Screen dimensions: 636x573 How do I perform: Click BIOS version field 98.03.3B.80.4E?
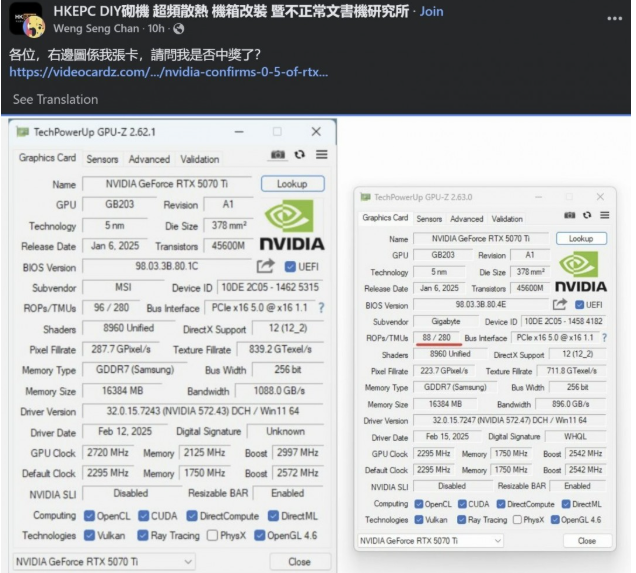[481, 304]
